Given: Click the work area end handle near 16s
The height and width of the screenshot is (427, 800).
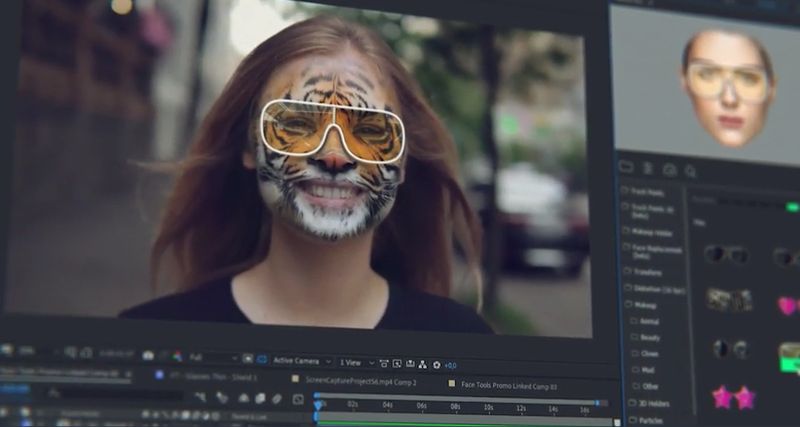Looking at the screenshot, I should tap(597, 403).
